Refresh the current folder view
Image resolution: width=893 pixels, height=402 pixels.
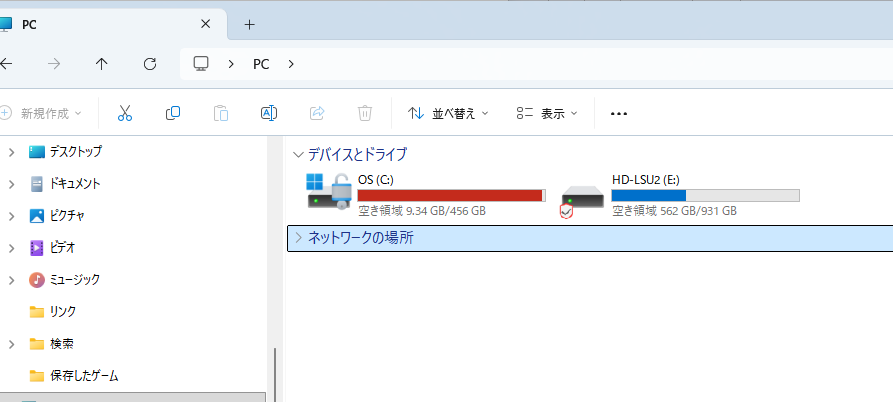tap(150, 64)
